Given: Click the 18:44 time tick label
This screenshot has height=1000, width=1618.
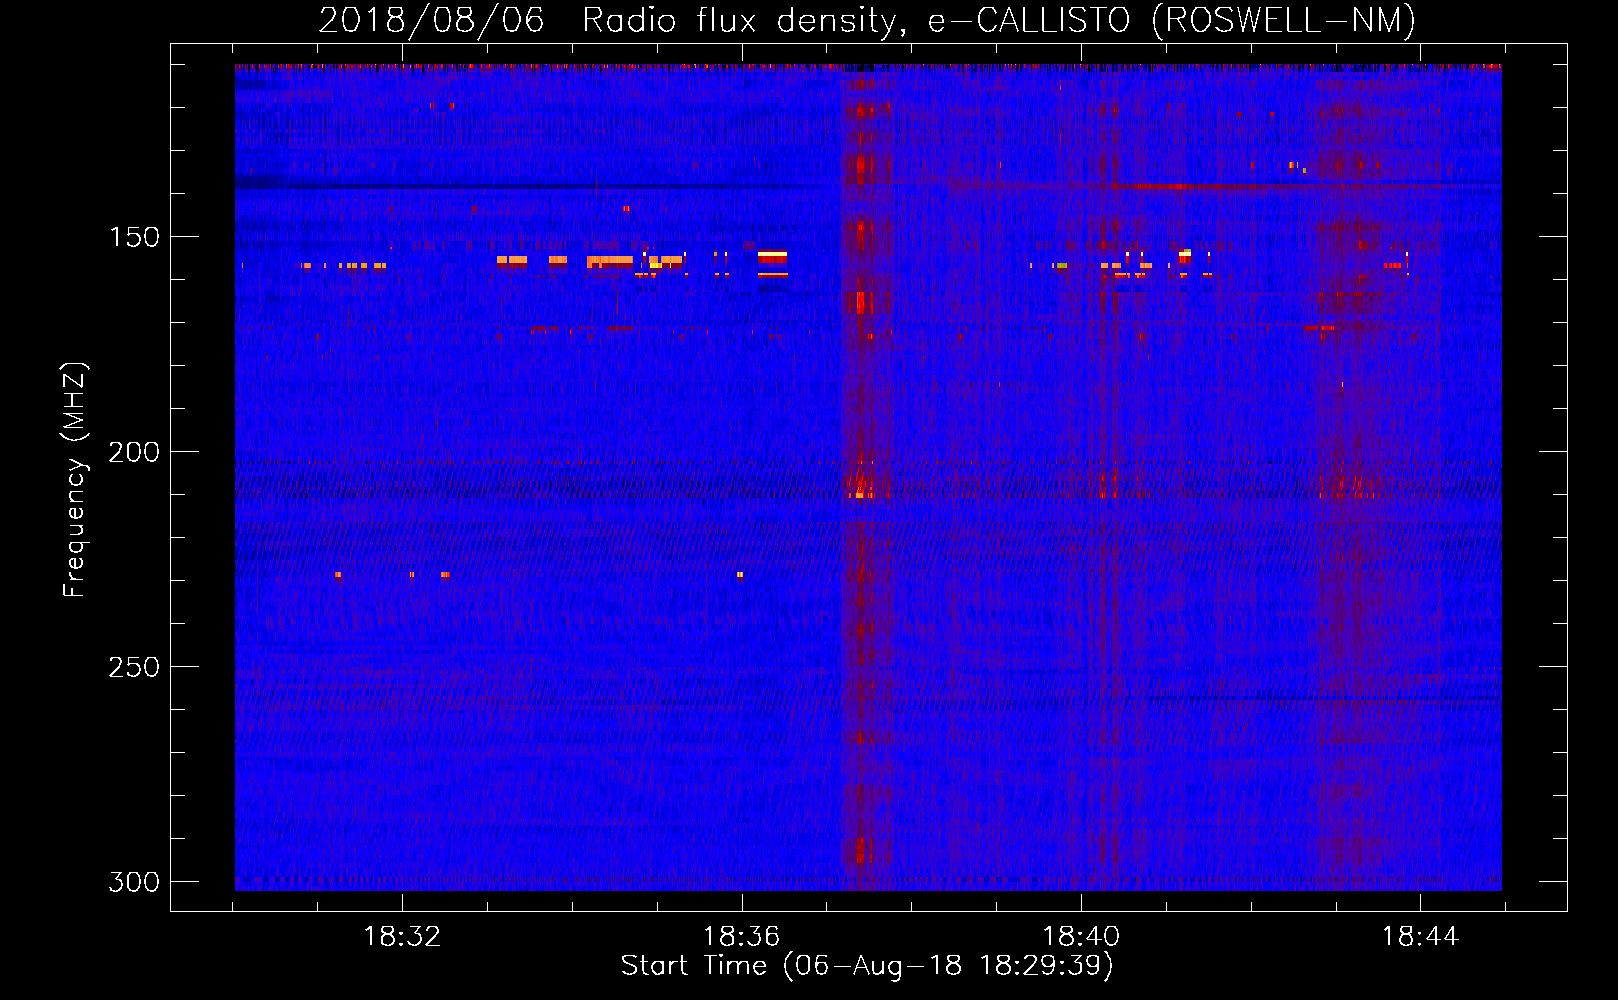Looking at the screenshot, I should click(1420, 937).
